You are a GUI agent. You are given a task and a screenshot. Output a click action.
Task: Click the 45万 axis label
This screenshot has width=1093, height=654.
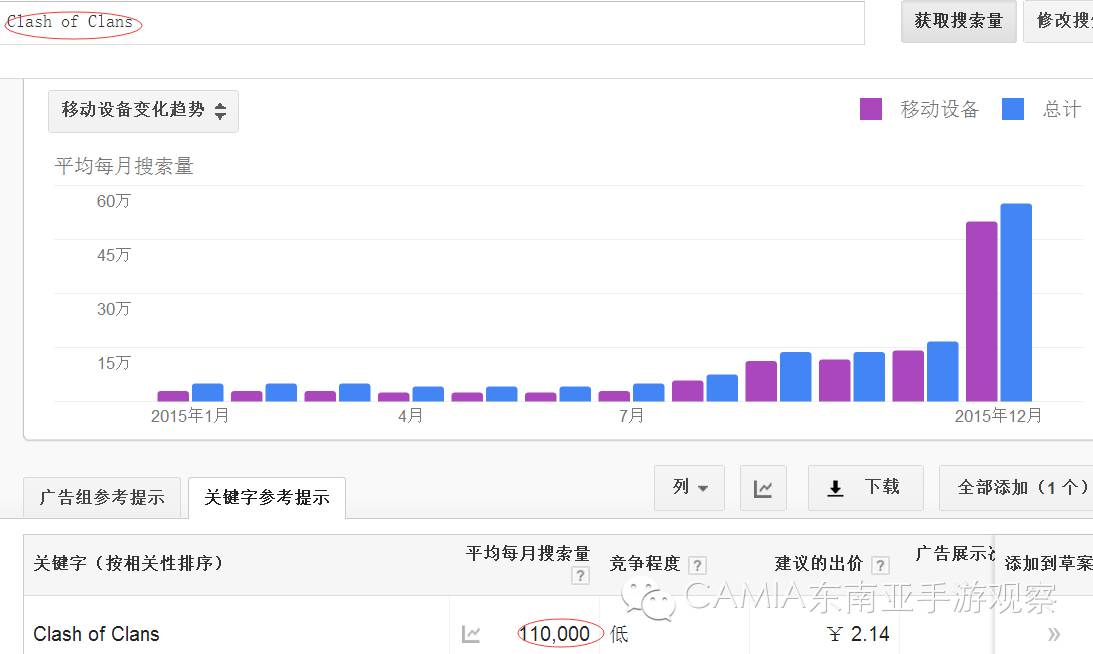(x=114, y=255)
